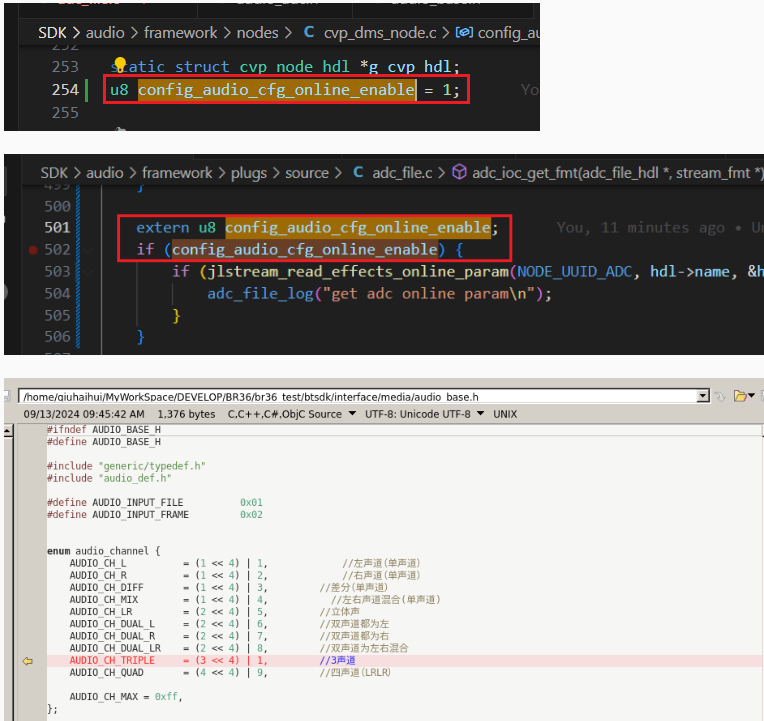Click the highlighted AUDIO_CH_TRIPLE line

coord(404,661)
